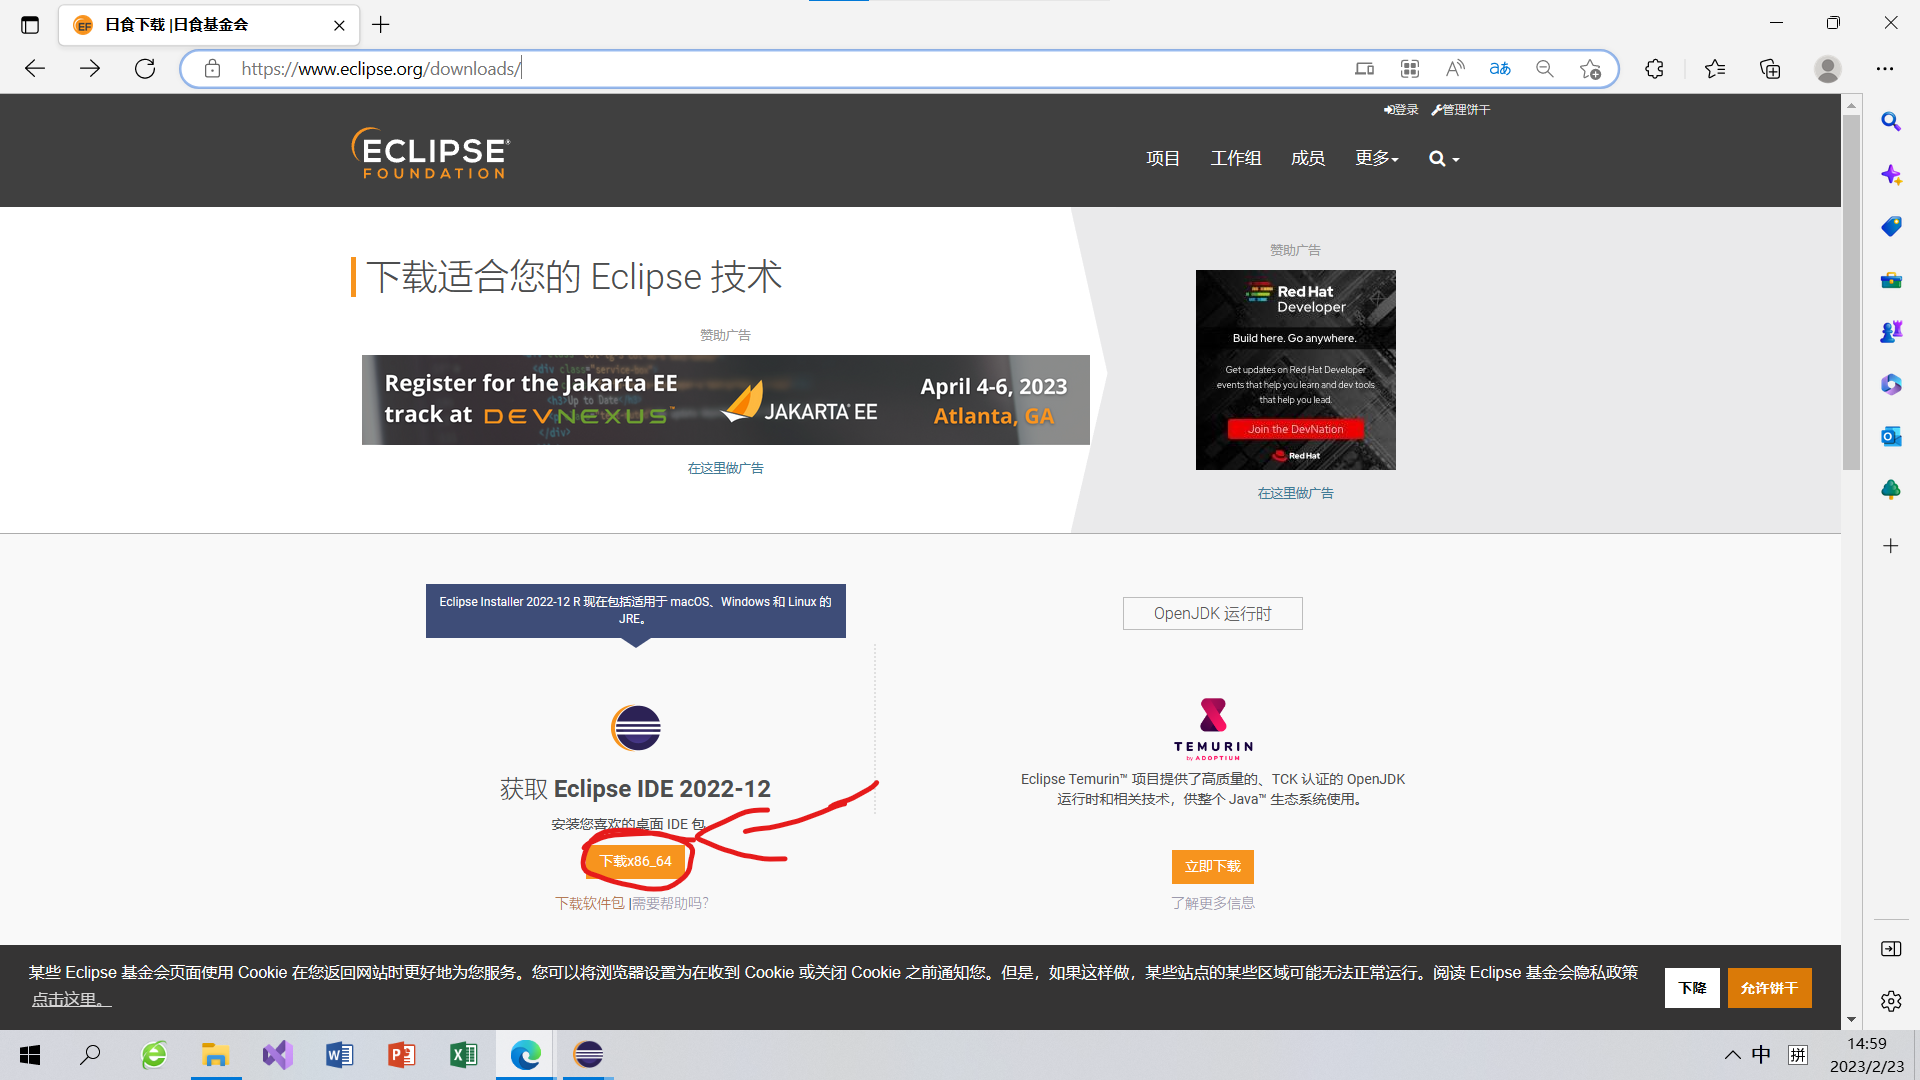This screenshot has height=1080, width=1920.
Task: Click the Eclipse IDE round logo
Action: click(x=636, y=727)
